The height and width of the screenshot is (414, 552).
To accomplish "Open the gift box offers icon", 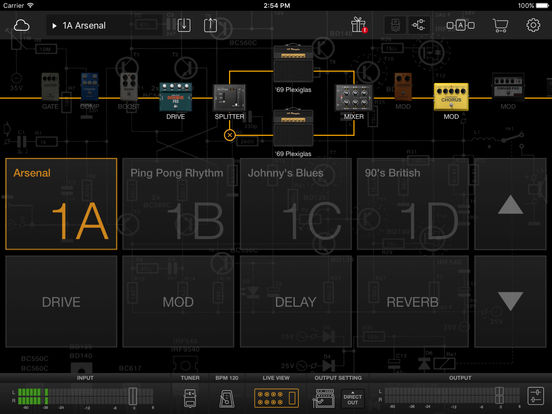I will click(x=359, y=25).
